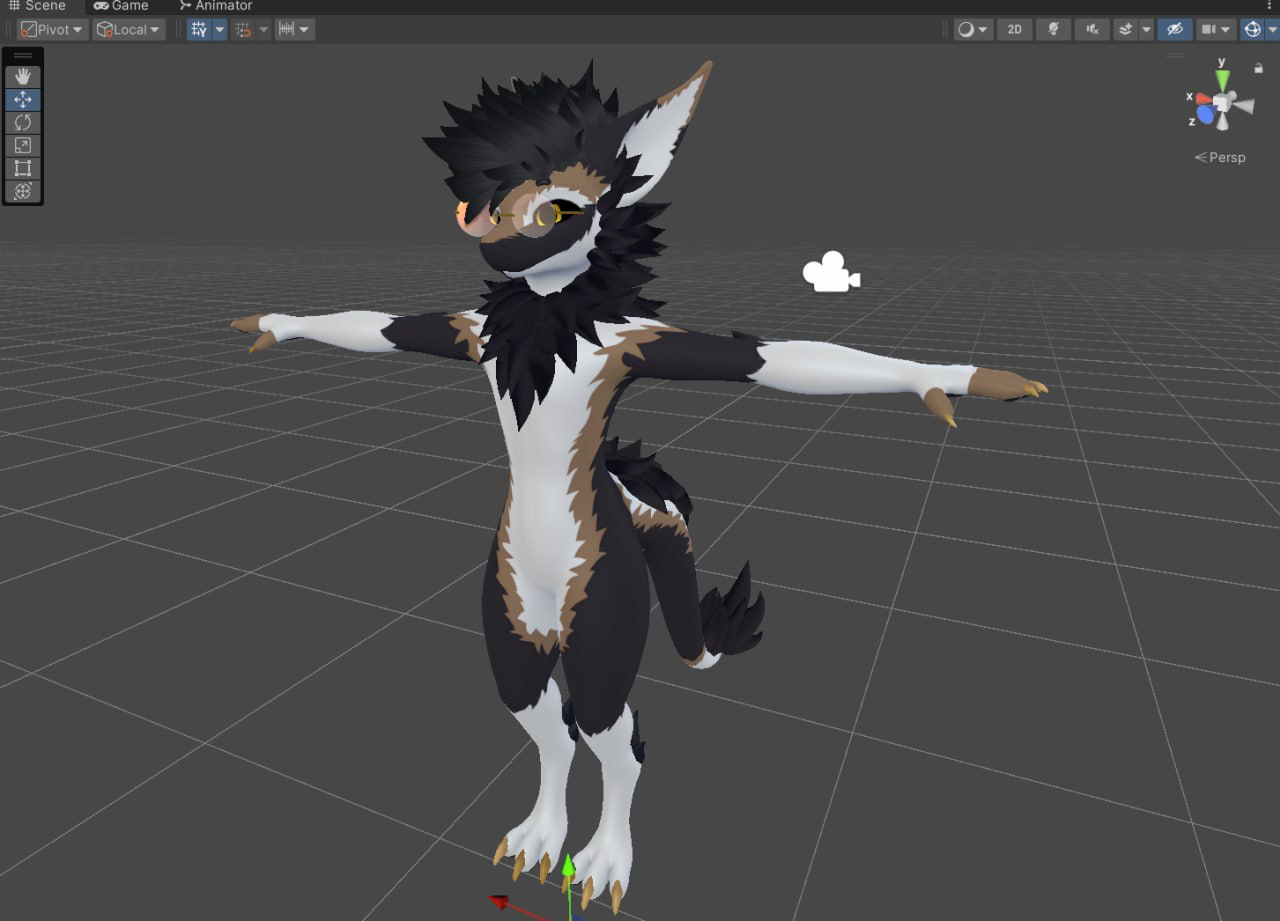The image size is (1280, 921).
Task: Select the Transform tool
Action: point(23,191)
